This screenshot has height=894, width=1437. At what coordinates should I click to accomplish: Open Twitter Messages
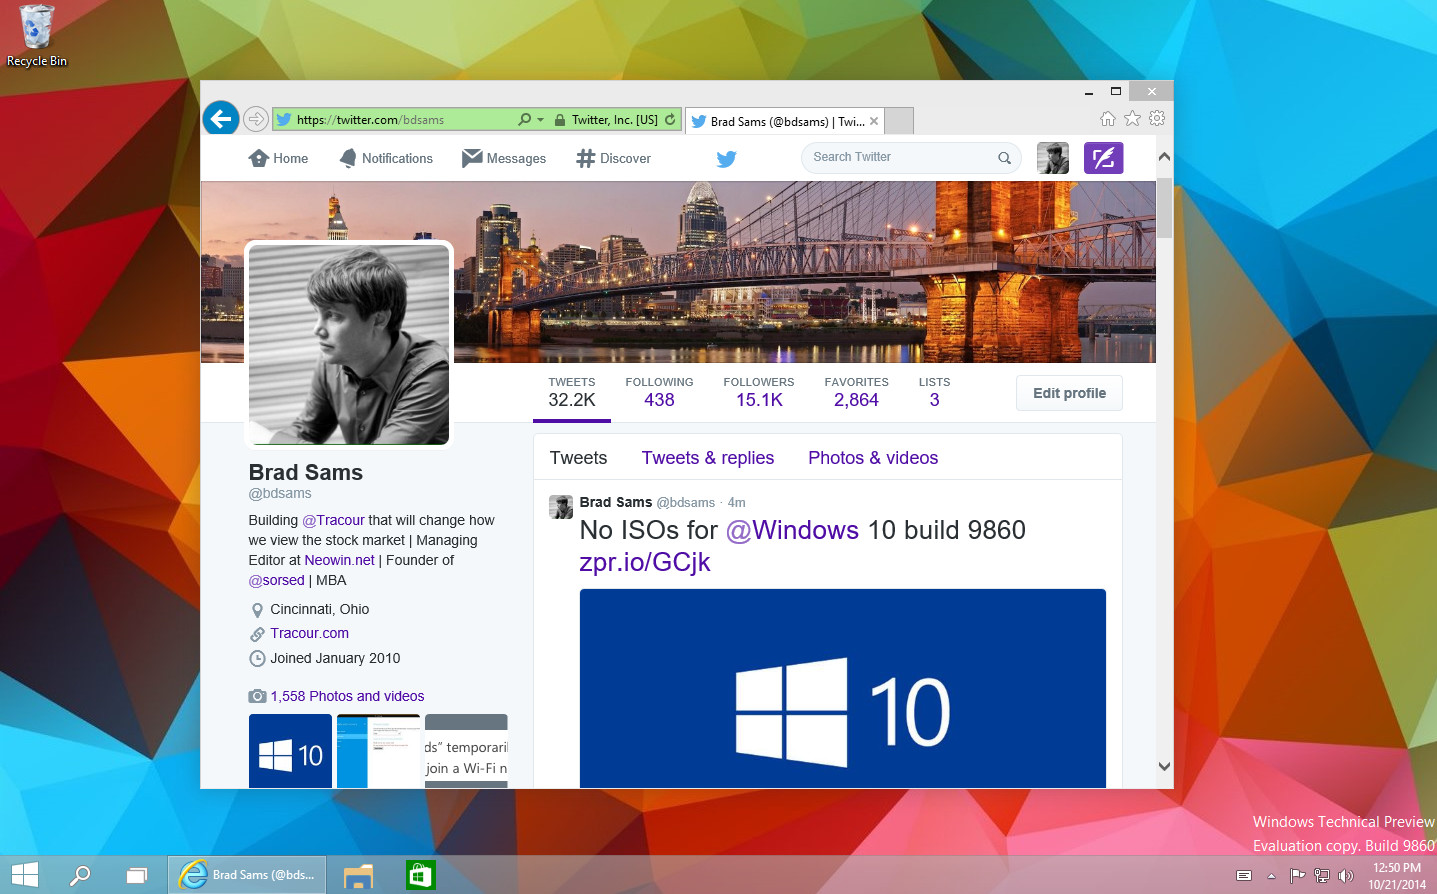pyautogui.click(x=504, y=158)
